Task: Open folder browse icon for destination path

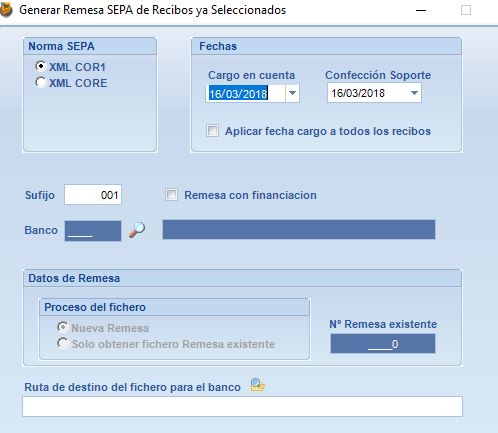Action: click(x=257, y=385)
